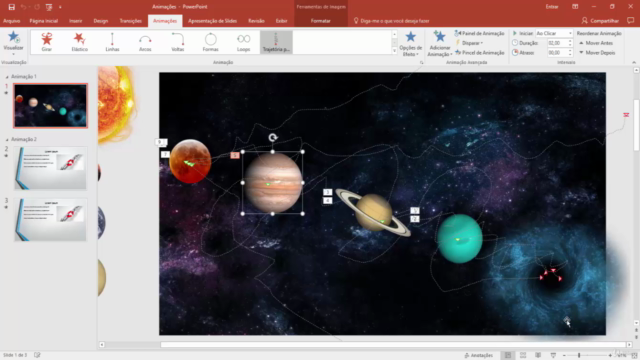
Task: Open Opções de Efeito dropdown
Action: 411,44
